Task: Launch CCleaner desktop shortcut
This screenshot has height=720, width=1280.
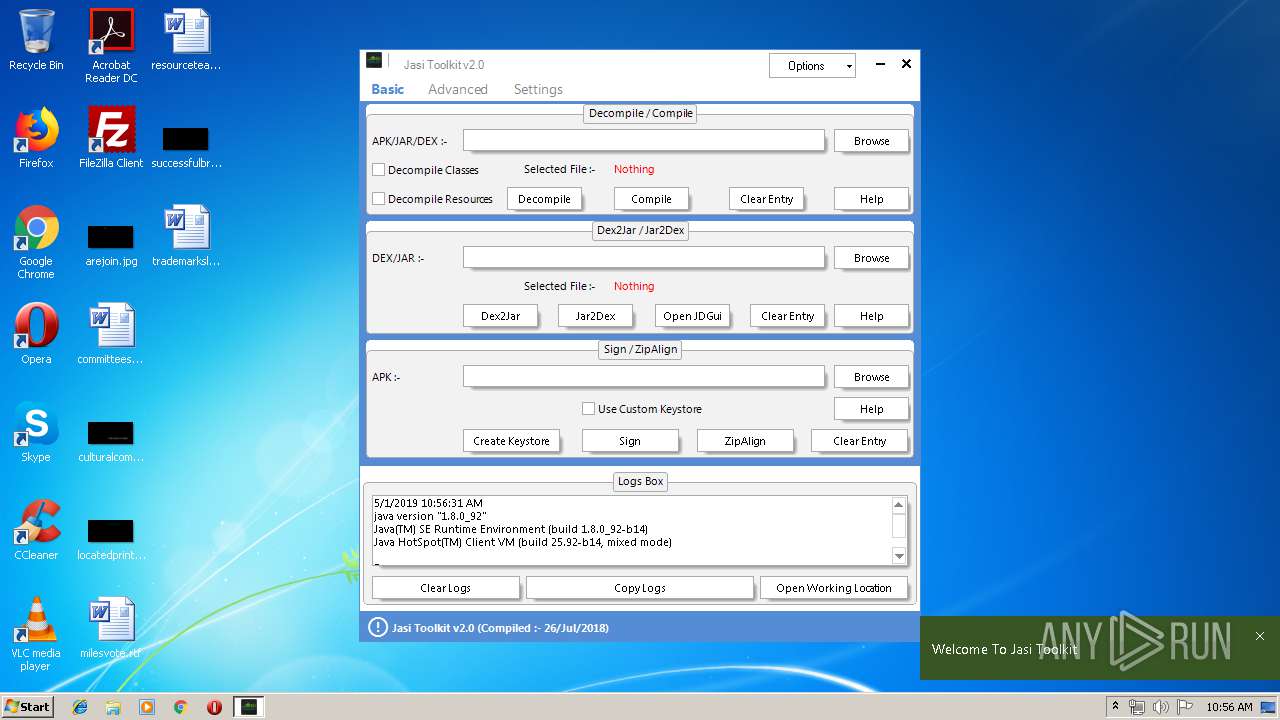Action: 36,530
